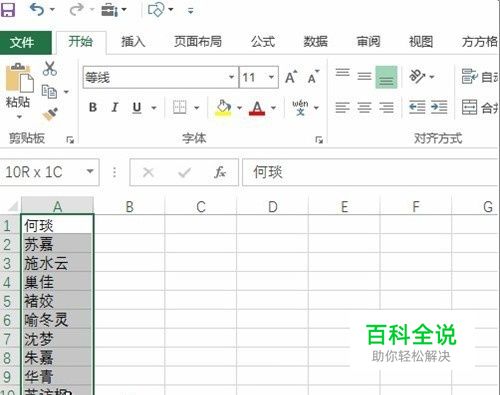The height and width of the screenshot is (395, 500).
Task: Apply cell borders with the borders icon
Action: 180,107
